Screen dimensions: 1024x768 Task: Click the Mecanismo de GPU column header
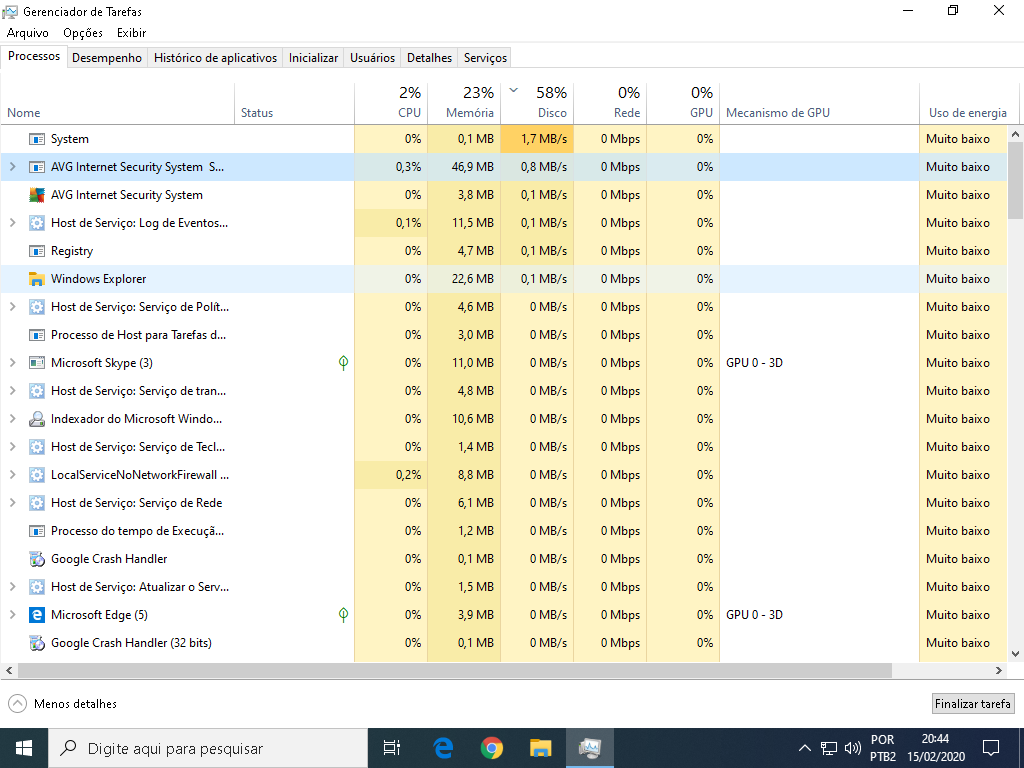819,103
